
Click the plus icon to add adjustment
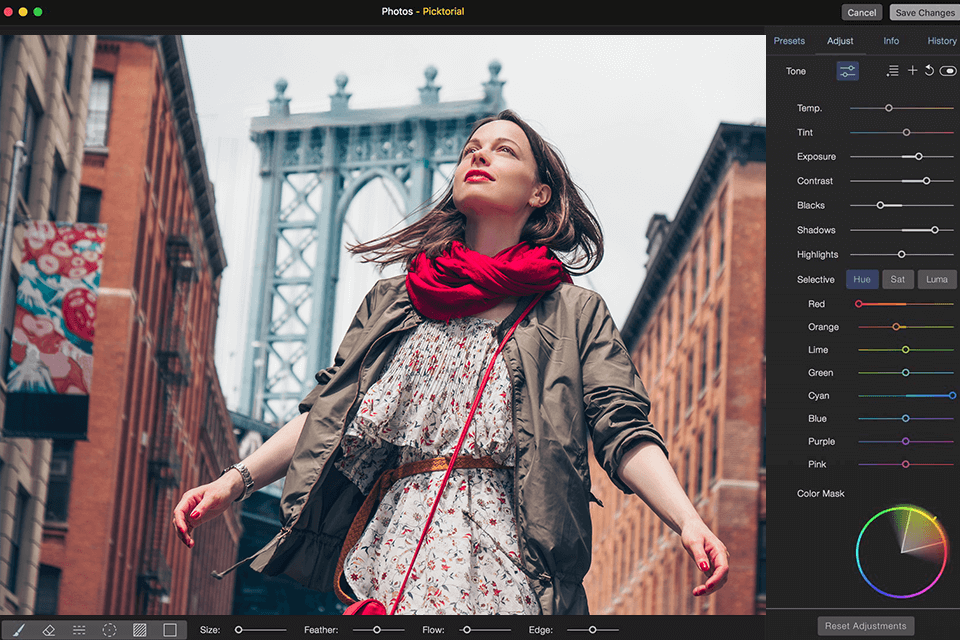[912, 71]
